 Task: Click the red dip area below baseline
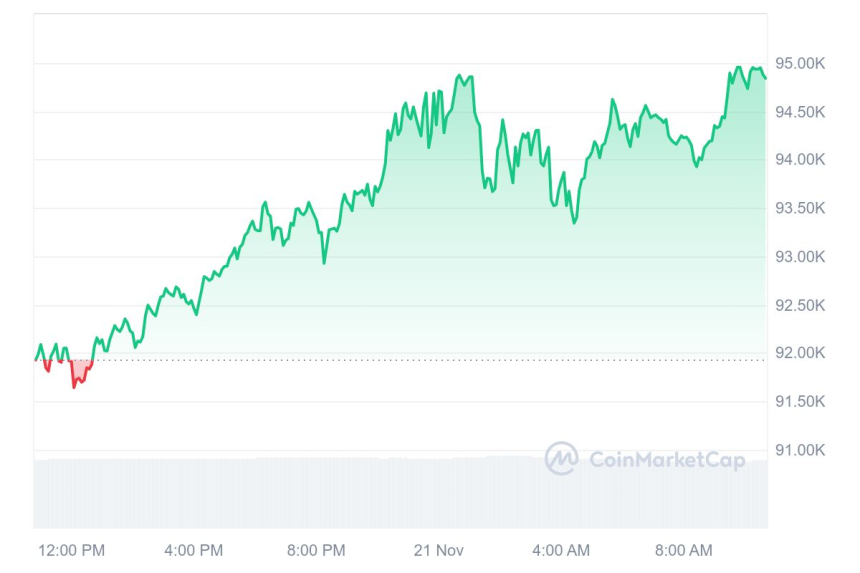tap(78, 370)
